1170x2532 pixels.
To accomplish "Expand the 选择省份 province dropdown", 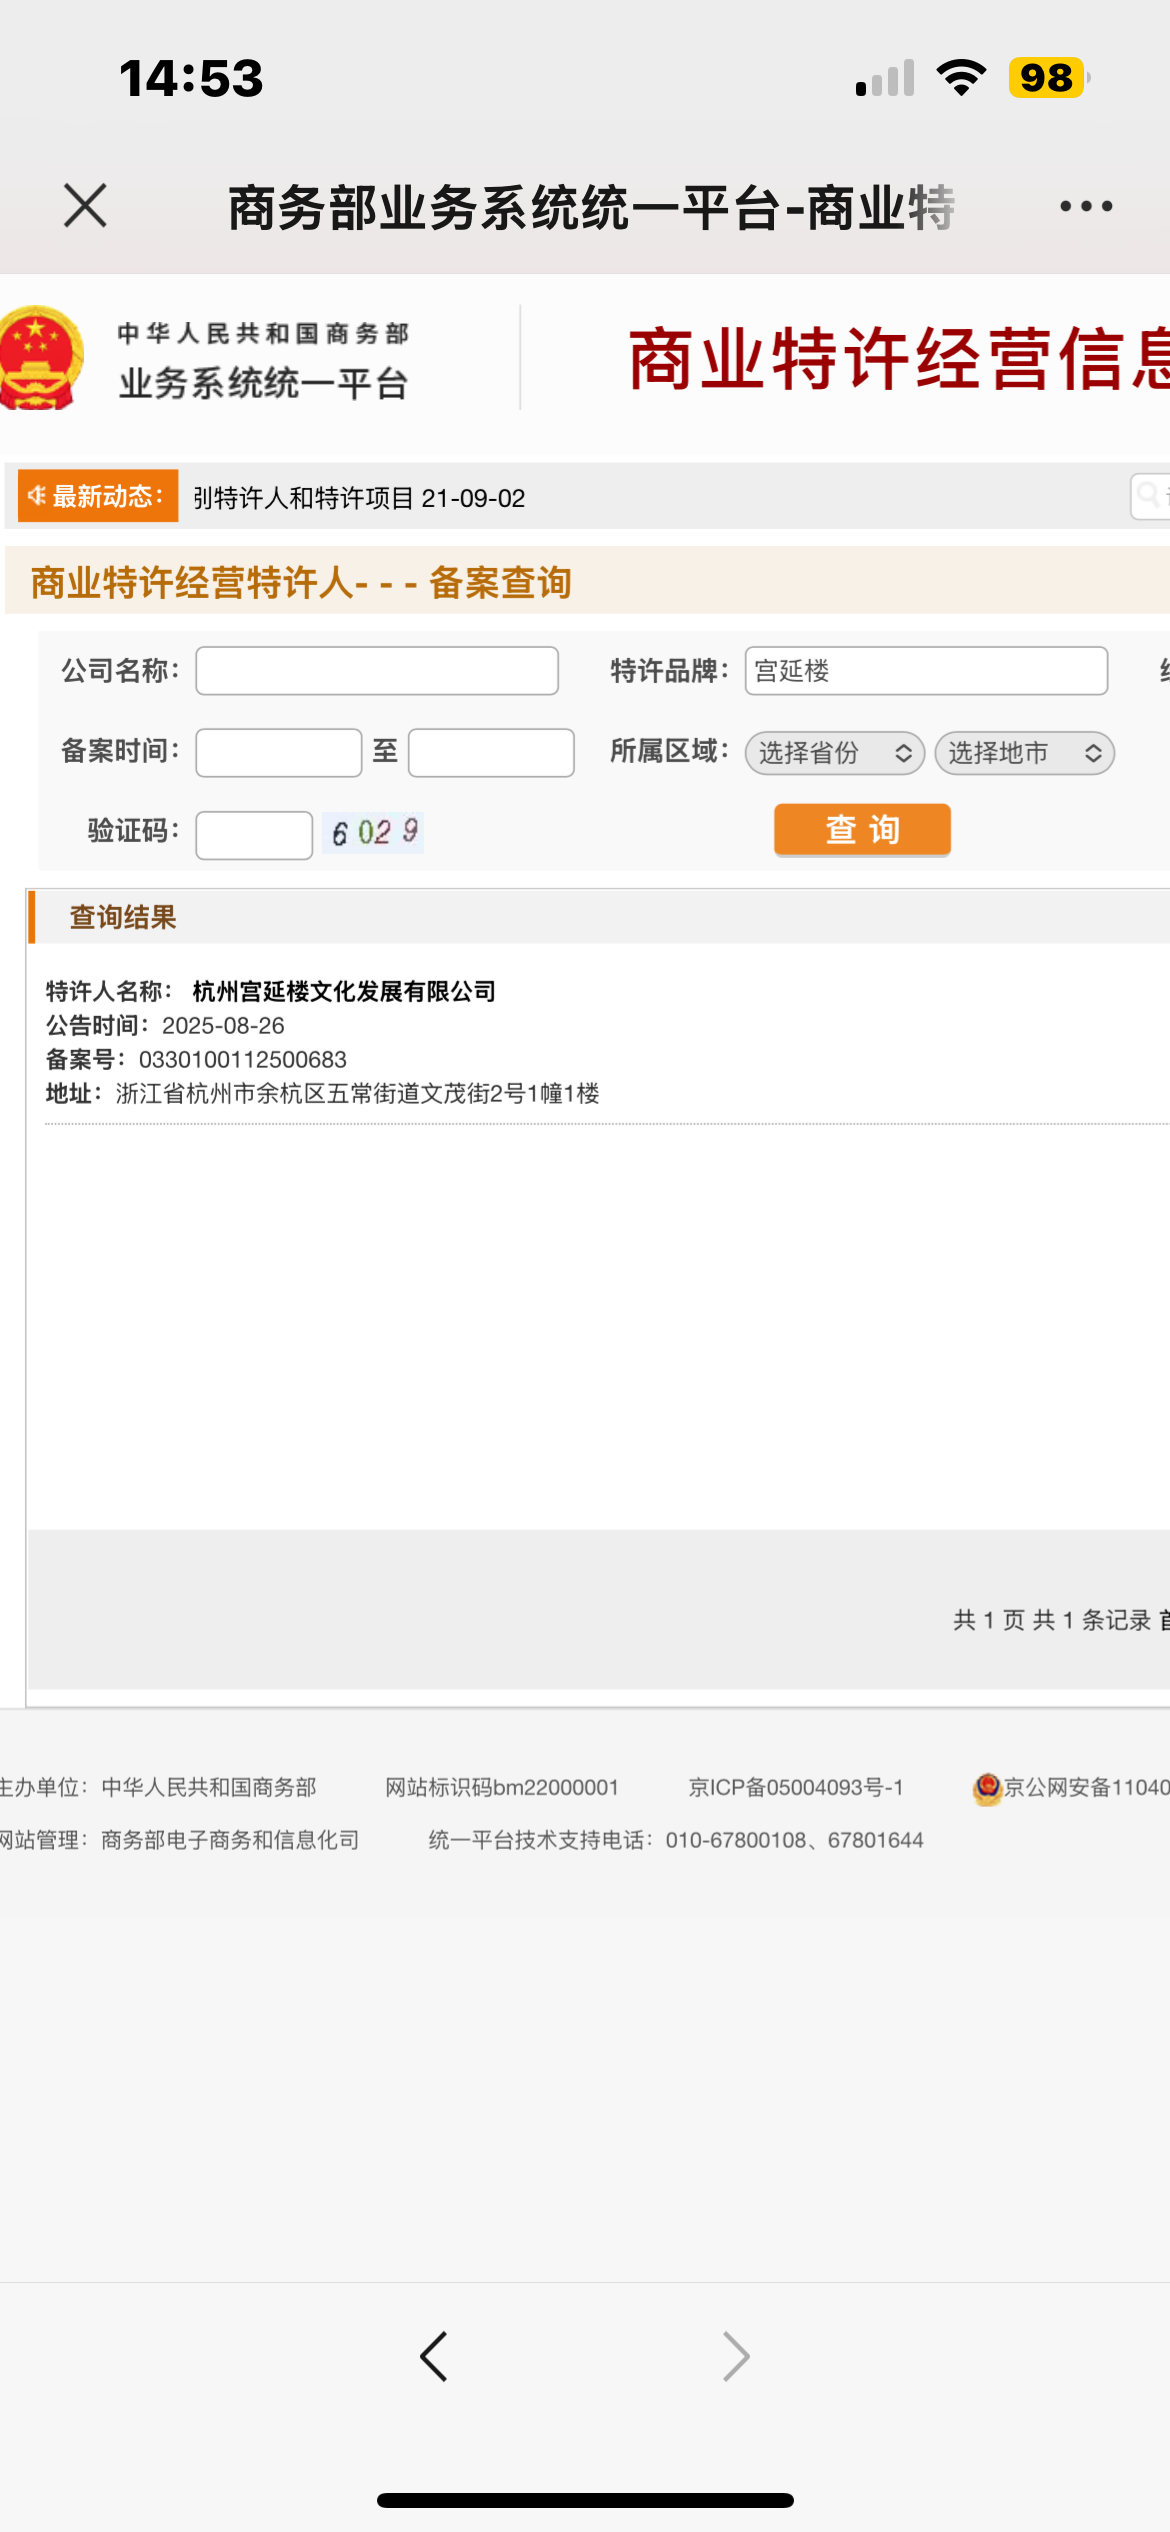I will point(834,753).
